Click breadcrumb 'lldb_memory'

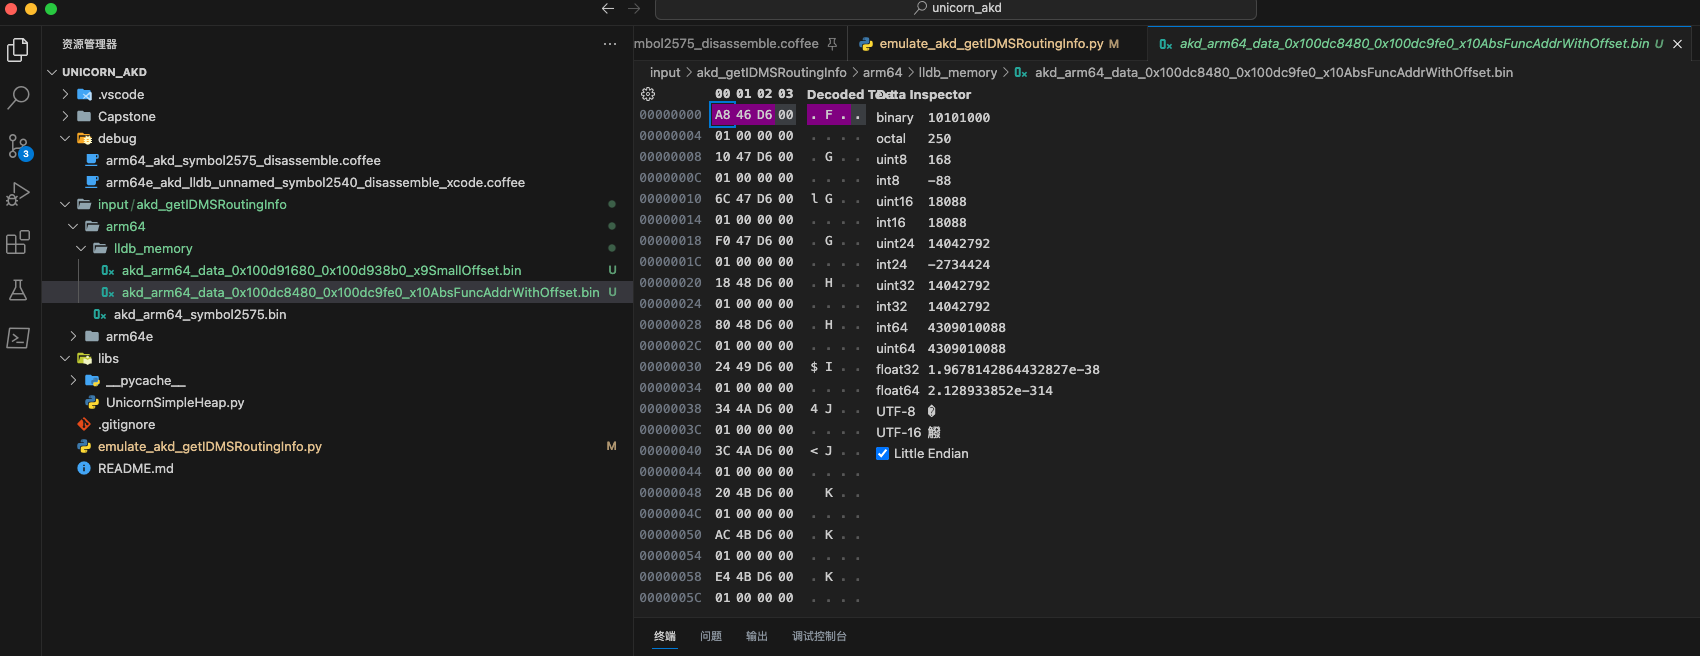coord(958,72)
